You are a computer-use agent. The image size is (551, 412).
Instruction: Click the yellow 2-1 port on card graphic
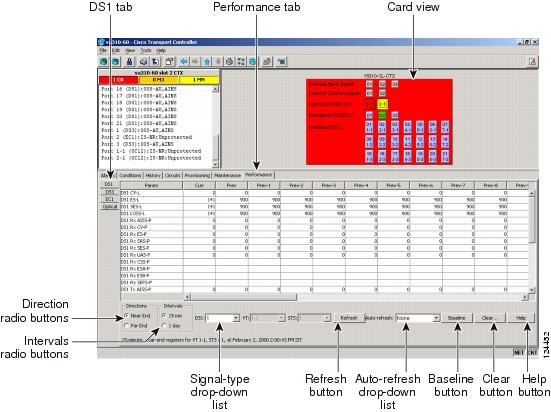[382, 104]
